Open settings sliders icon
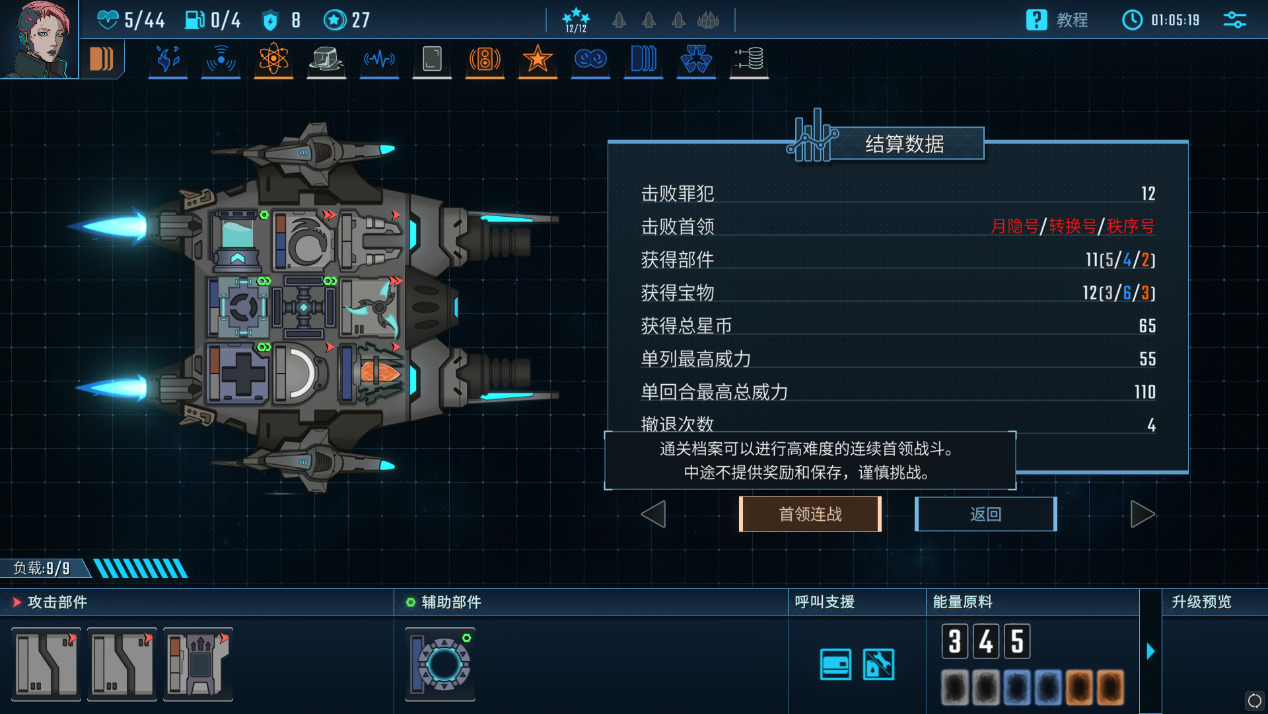 (x=1235, y=19)
